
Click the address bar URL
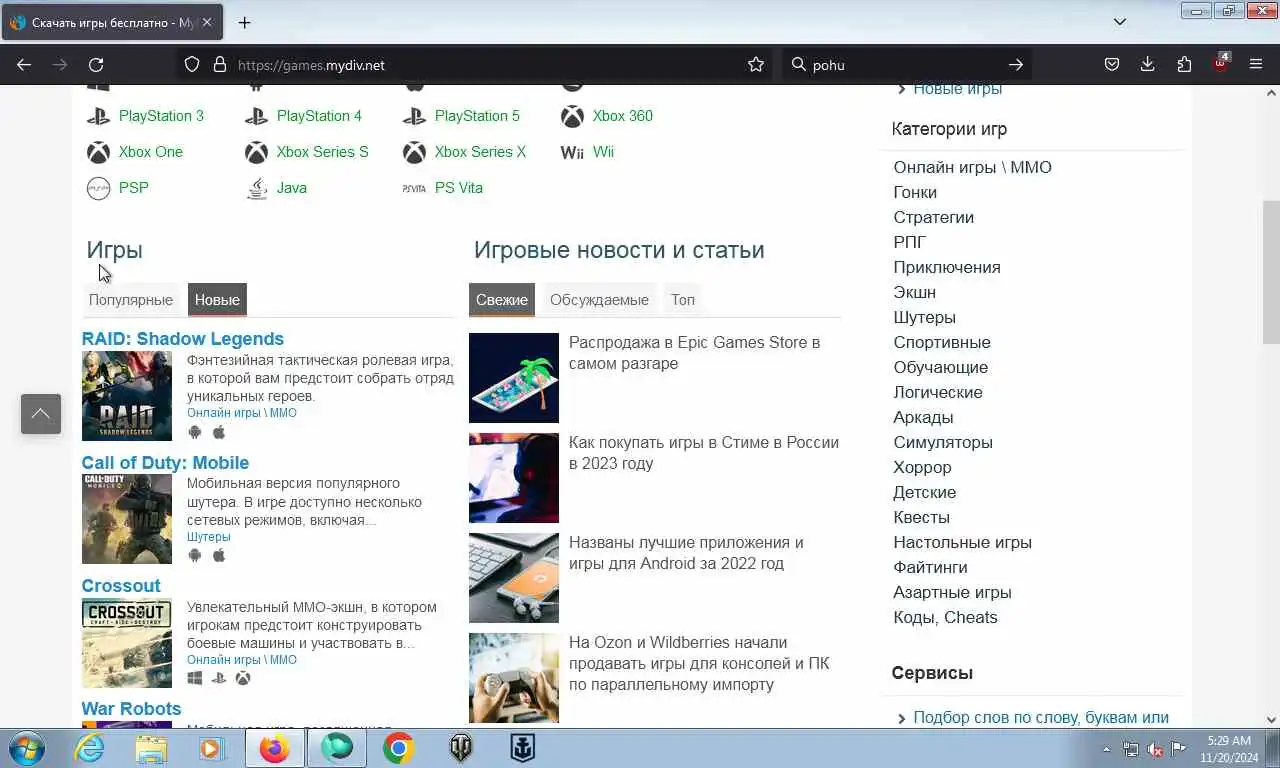(311, 65)
